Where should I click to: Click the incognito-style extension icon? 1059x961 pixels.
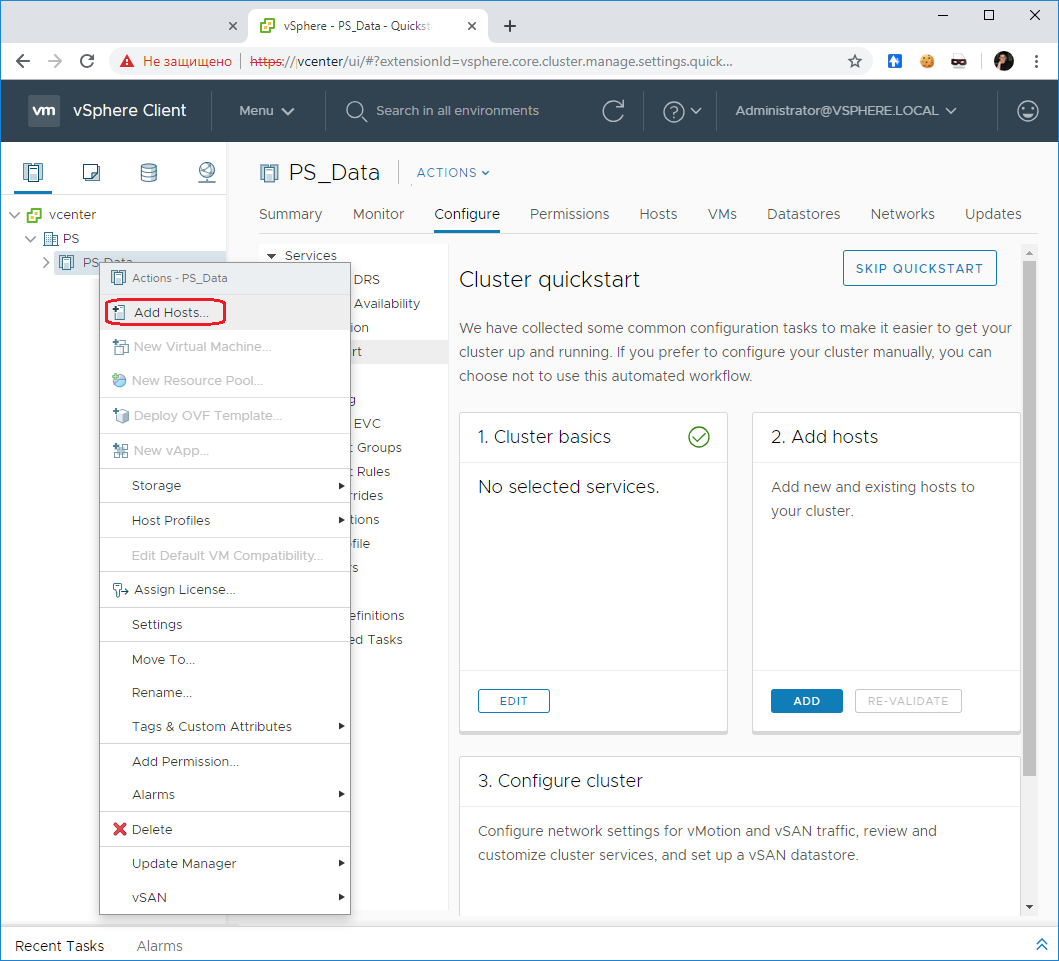coord(958,61)
